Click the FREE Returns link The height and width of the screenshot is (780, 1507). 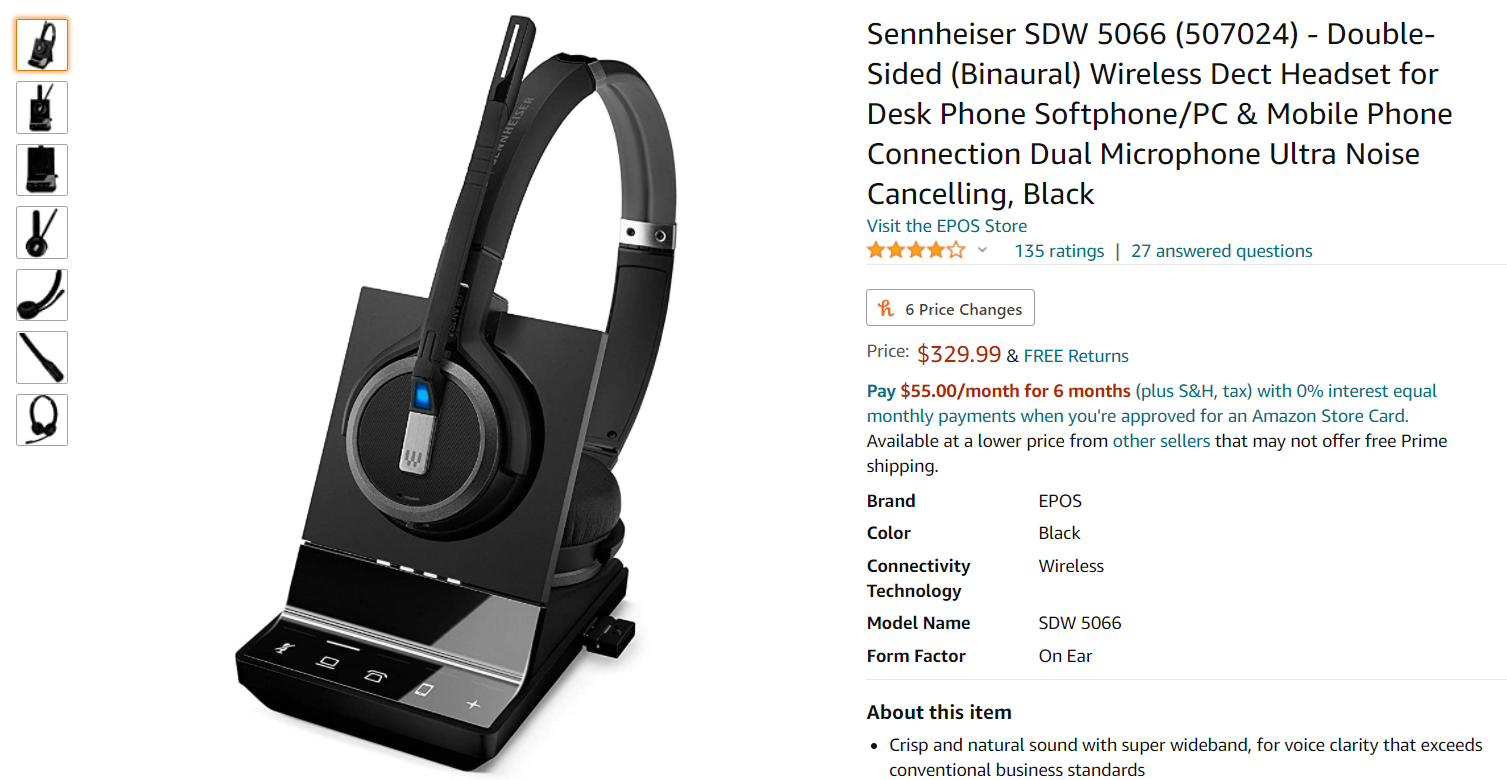1076,356
